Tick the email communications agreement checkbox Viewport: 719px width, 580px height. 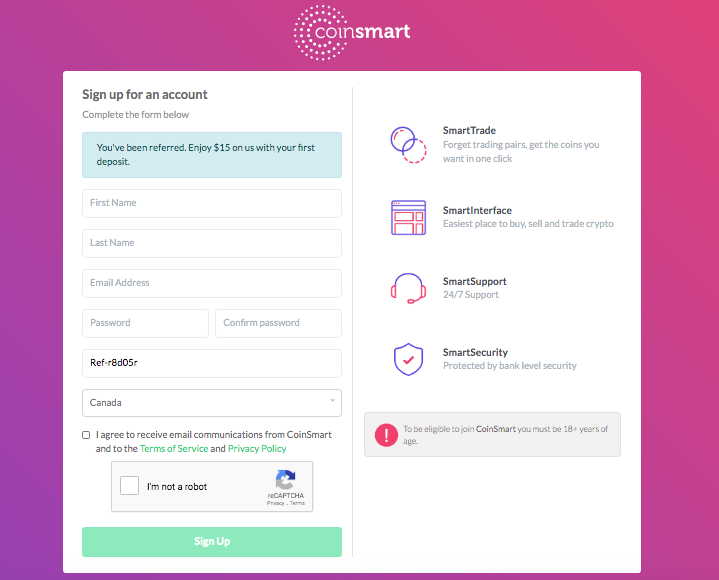click(86, 435)
